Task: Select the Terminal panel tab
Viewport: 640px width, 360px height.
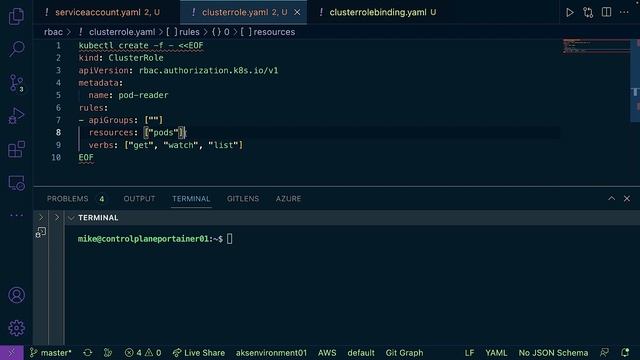Action: [x=191, y=199]
